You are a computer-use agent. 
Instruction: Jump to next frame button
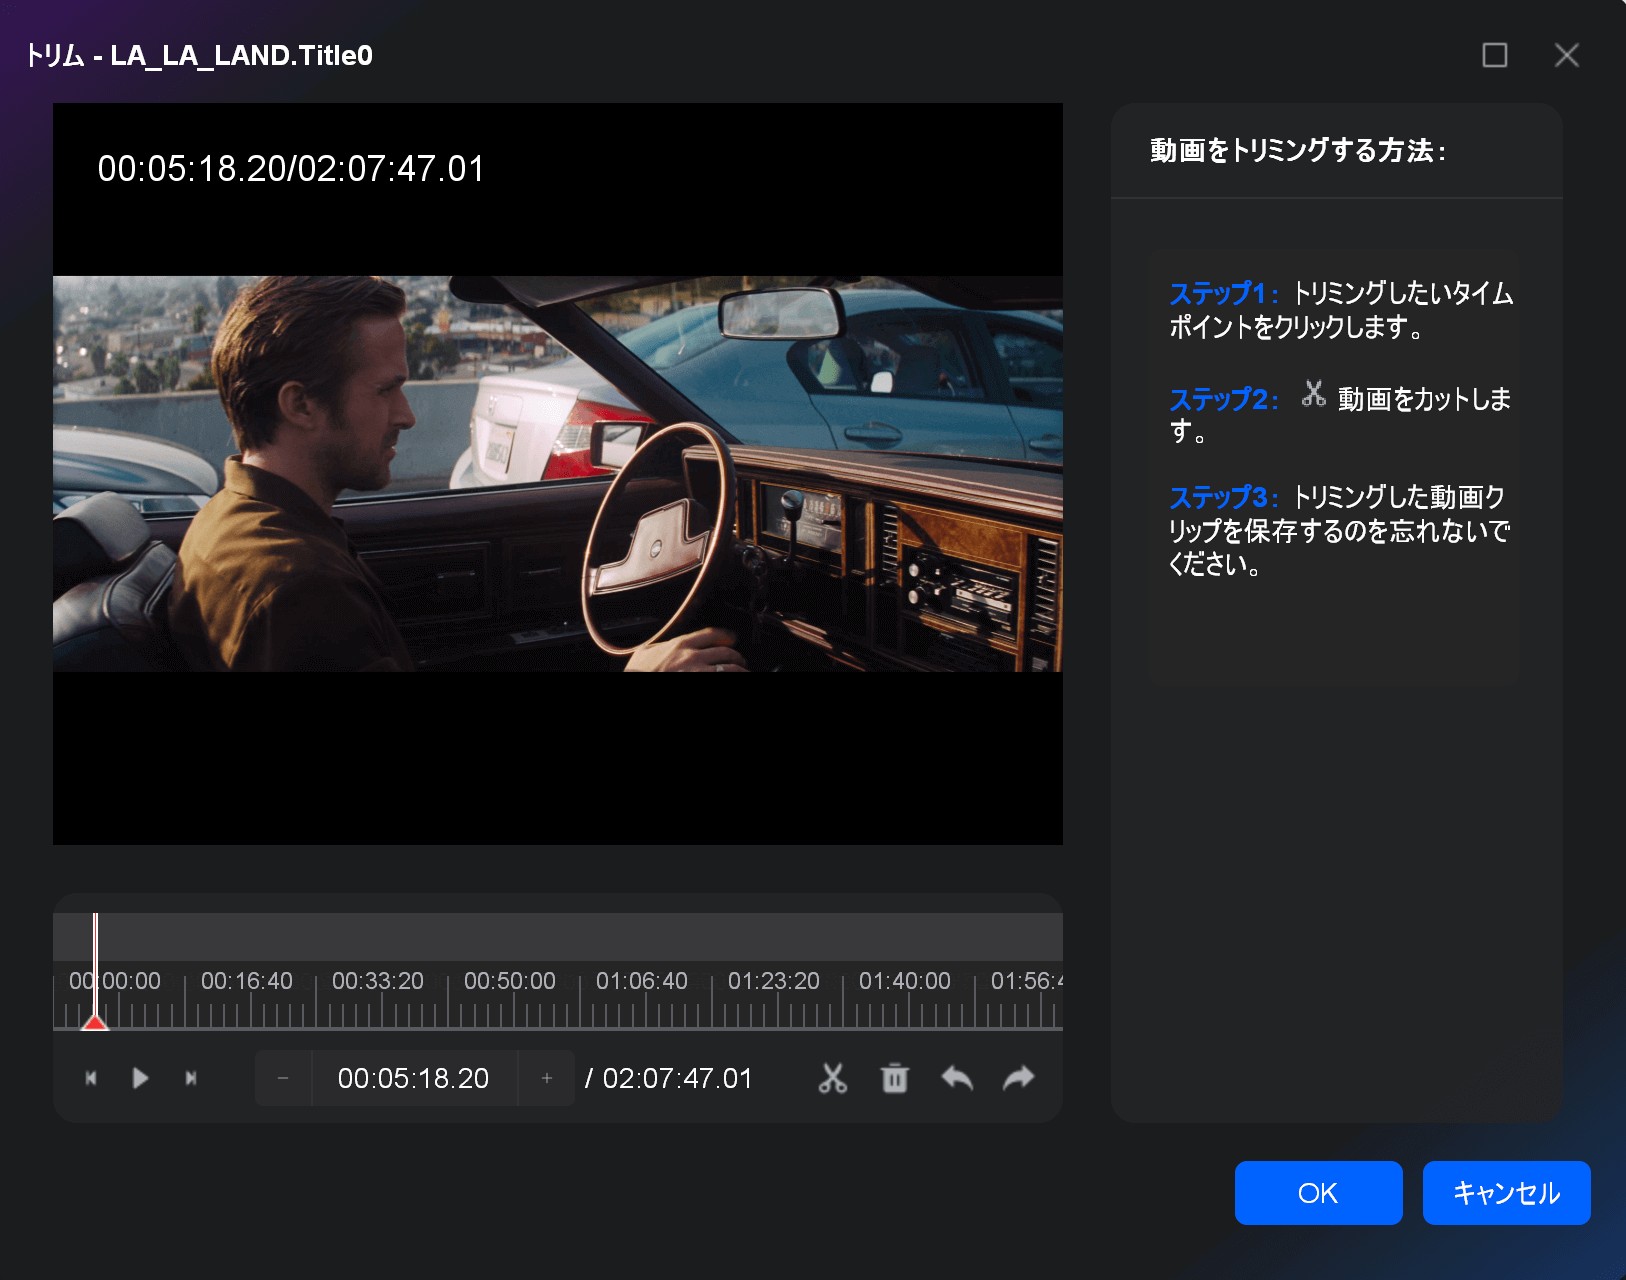click(191, 1078)
